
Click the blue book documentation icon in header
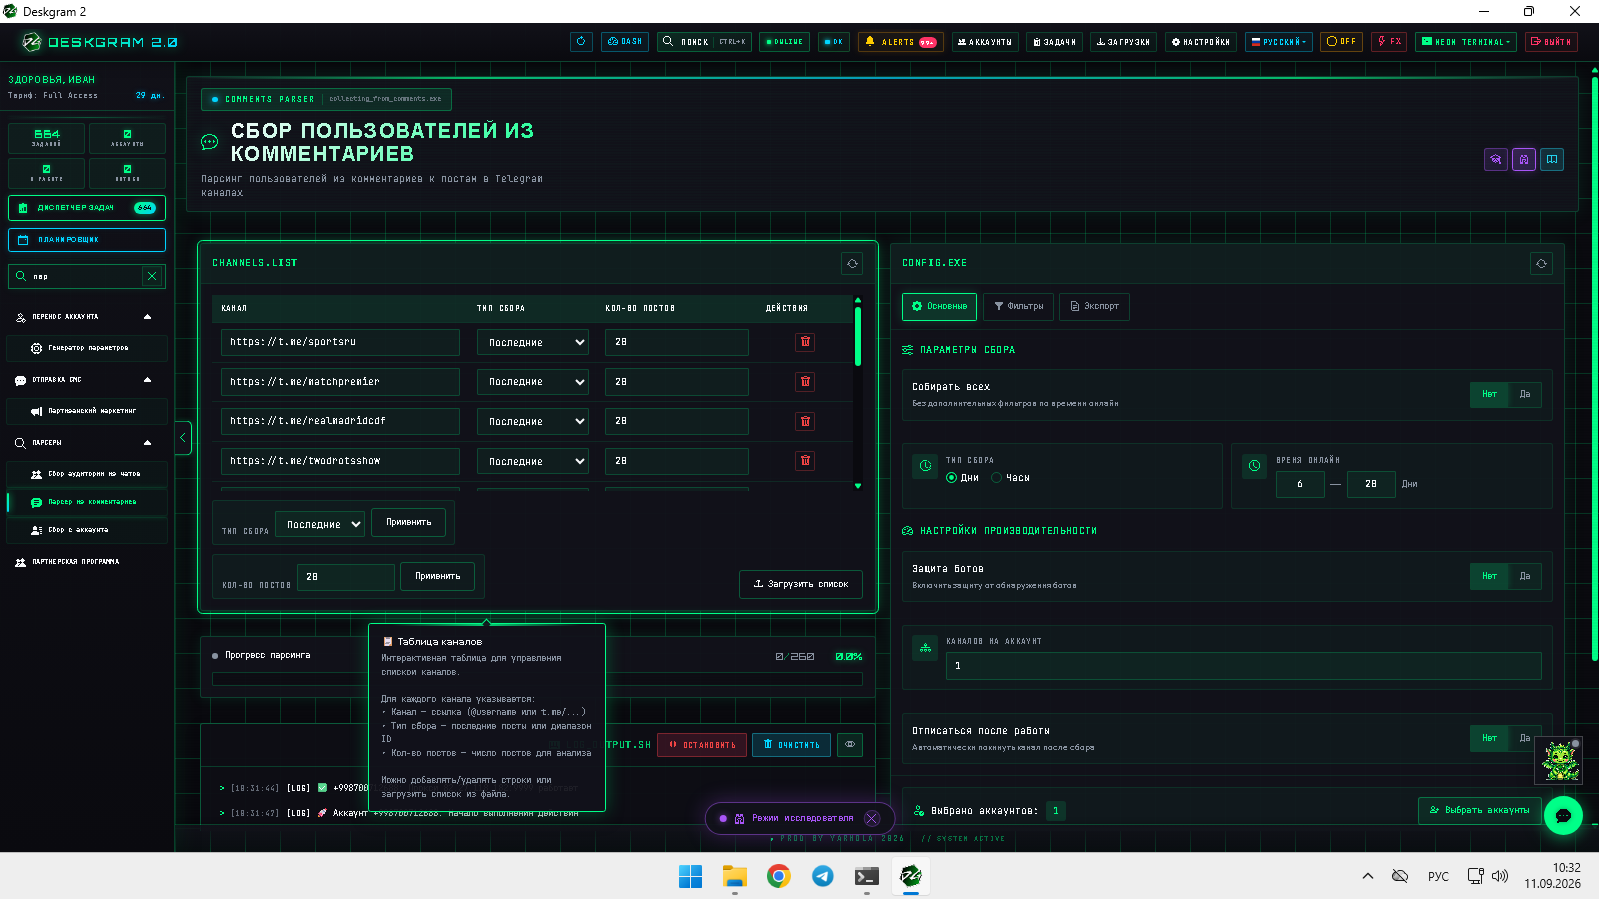click(x=1552, y=159)
